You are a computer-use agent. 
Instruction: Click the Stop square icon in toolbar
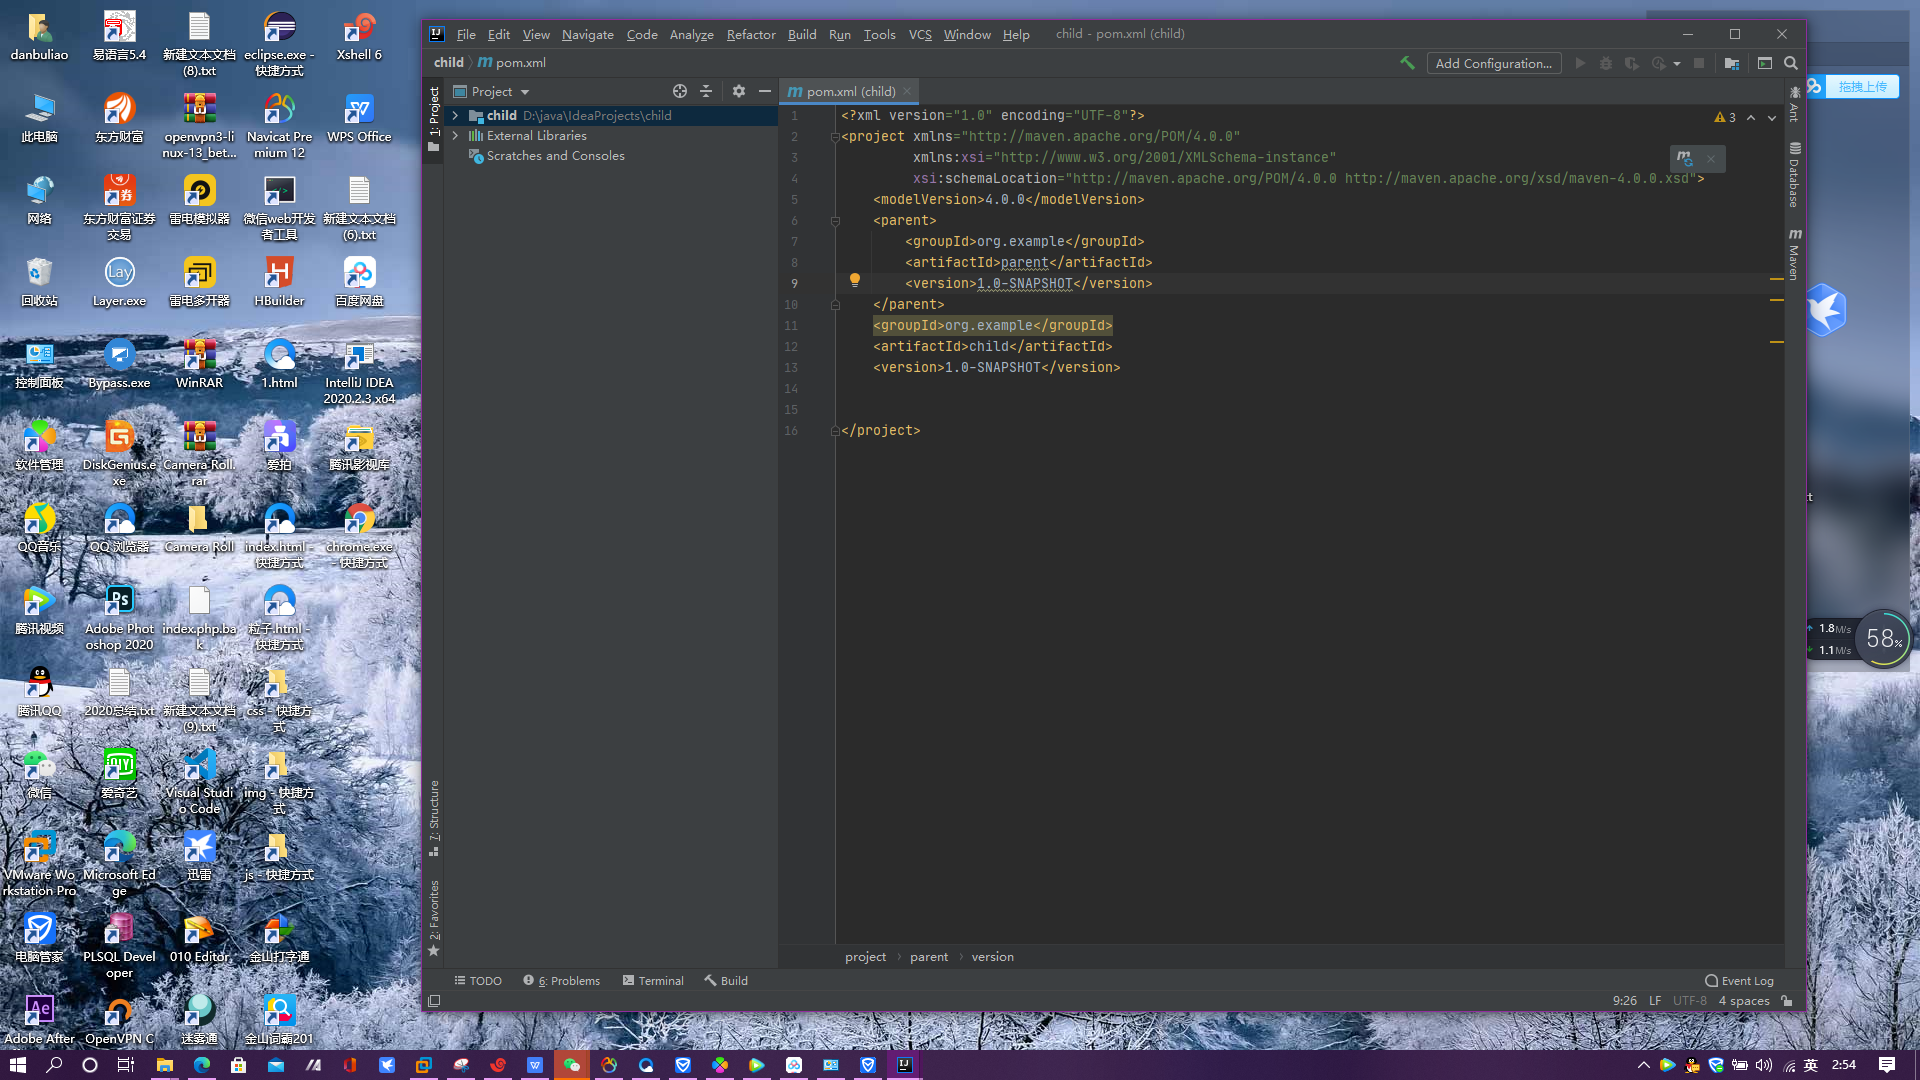tap(1698, 63)
